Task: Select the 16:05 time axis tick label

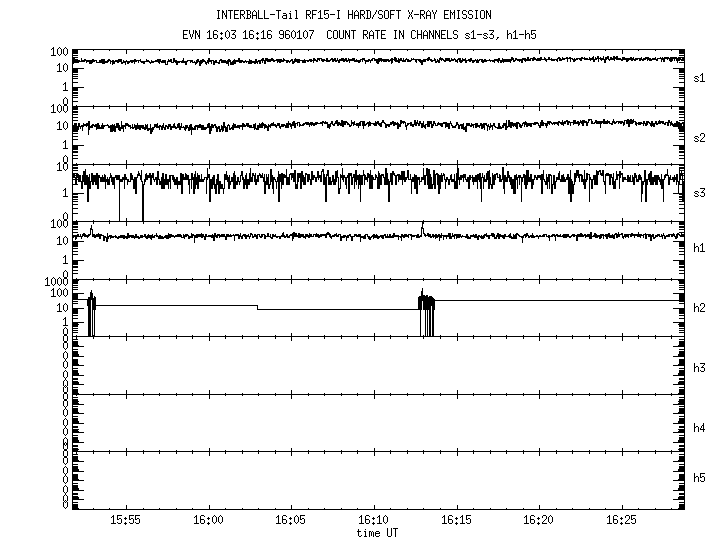Action: tap(290, 521)
